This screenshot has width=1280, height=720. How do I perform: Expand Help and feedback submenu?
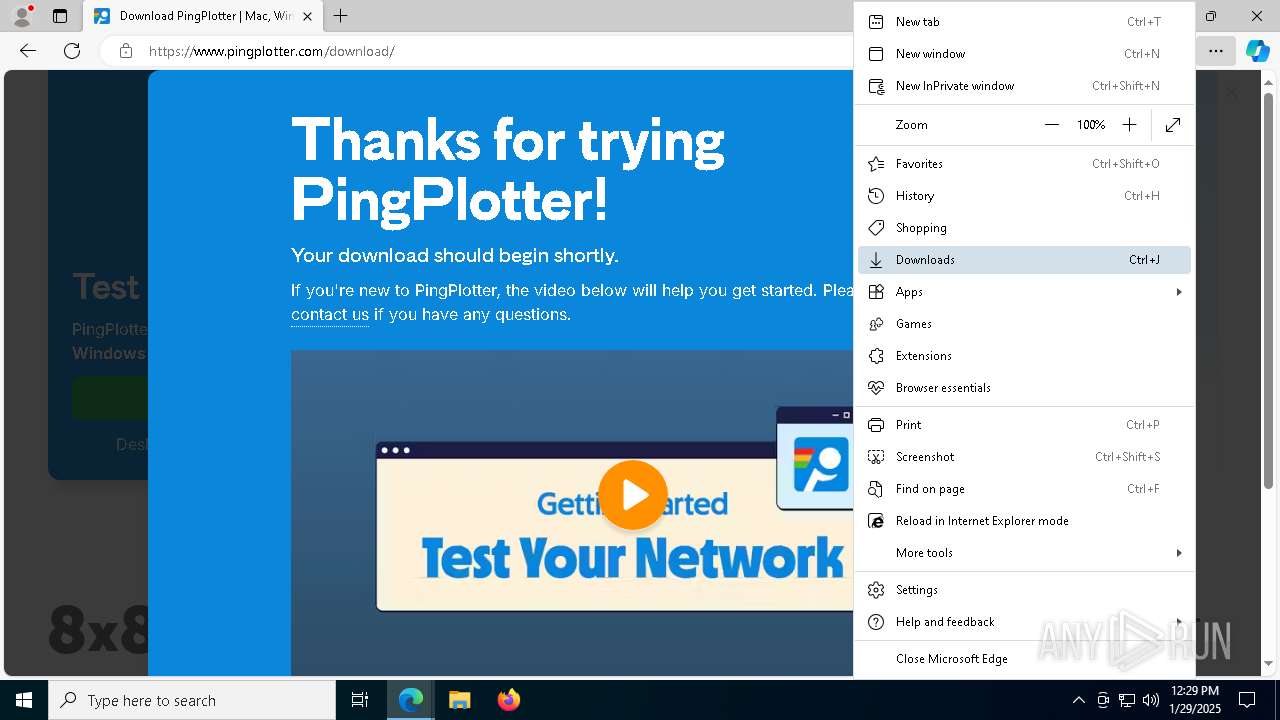click(x=1024, y=622)
